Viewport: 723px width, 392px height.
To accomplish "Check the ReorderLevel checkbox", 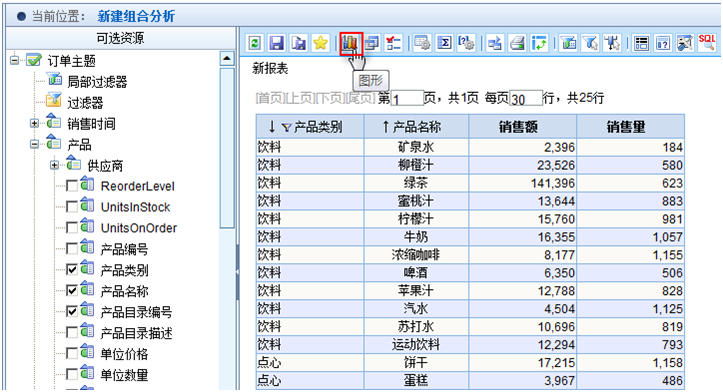I will (72, 186).
